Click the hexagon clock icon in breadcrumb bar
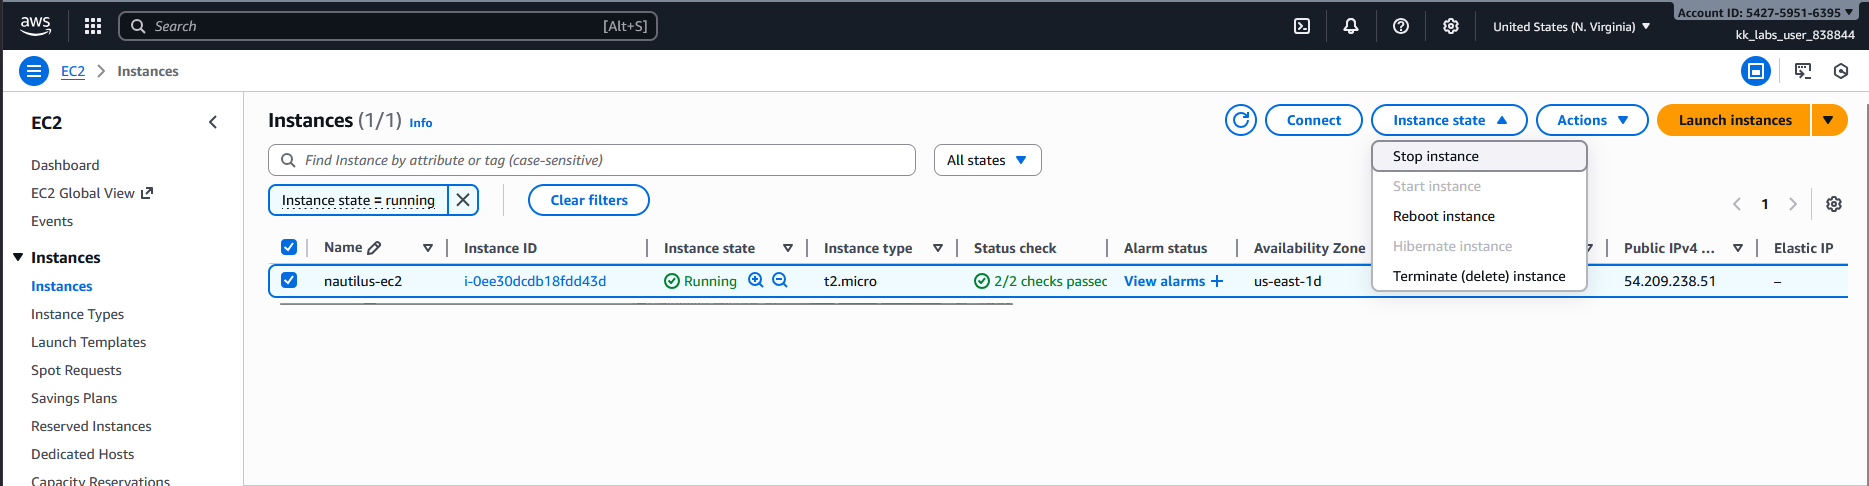Image resolution: width=1869 pixels, height=486 pixels. point(1841,71)
